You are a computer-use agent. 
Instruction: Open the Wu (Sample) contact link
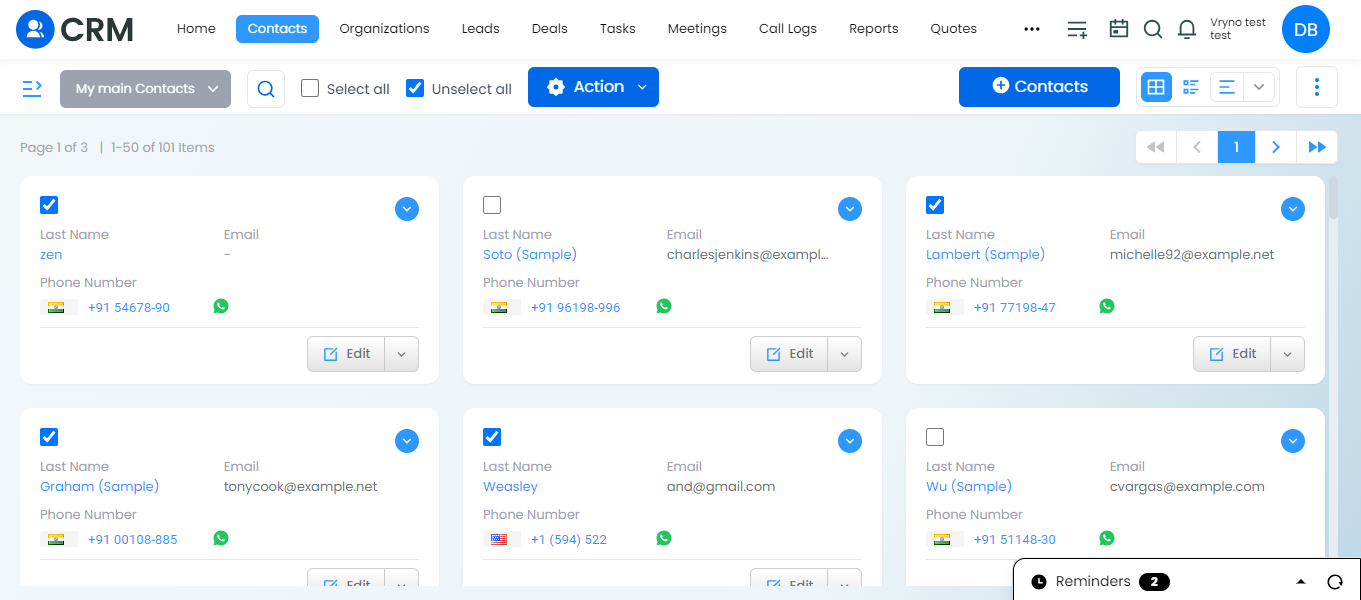969,487
